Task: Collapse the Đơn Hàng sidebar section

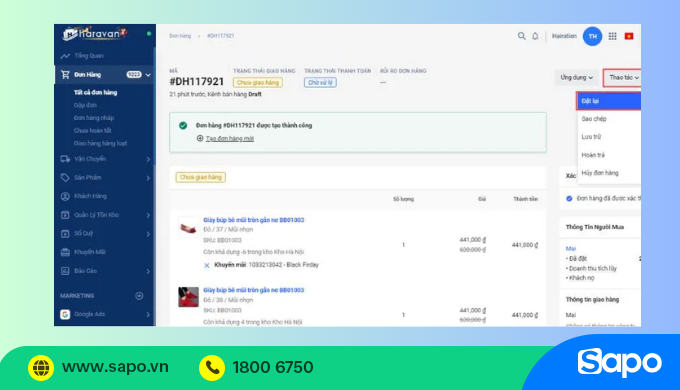Action: (x=148, y=75)
